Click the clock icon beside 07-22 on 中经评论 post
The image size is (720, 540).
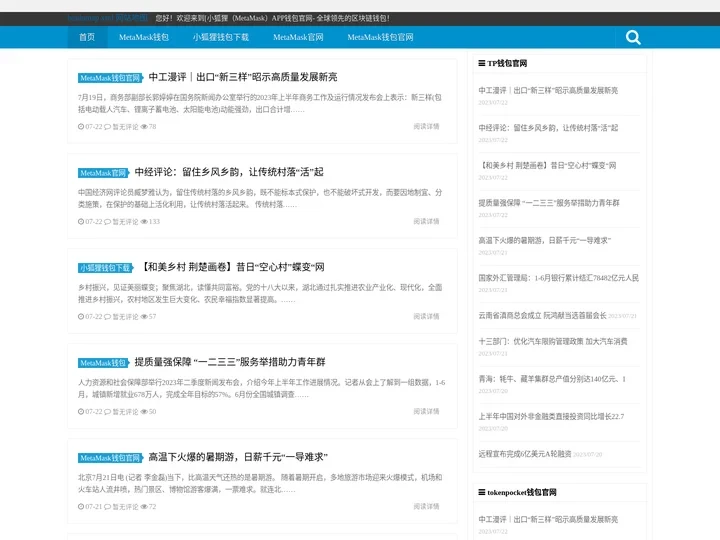(81, 222)
